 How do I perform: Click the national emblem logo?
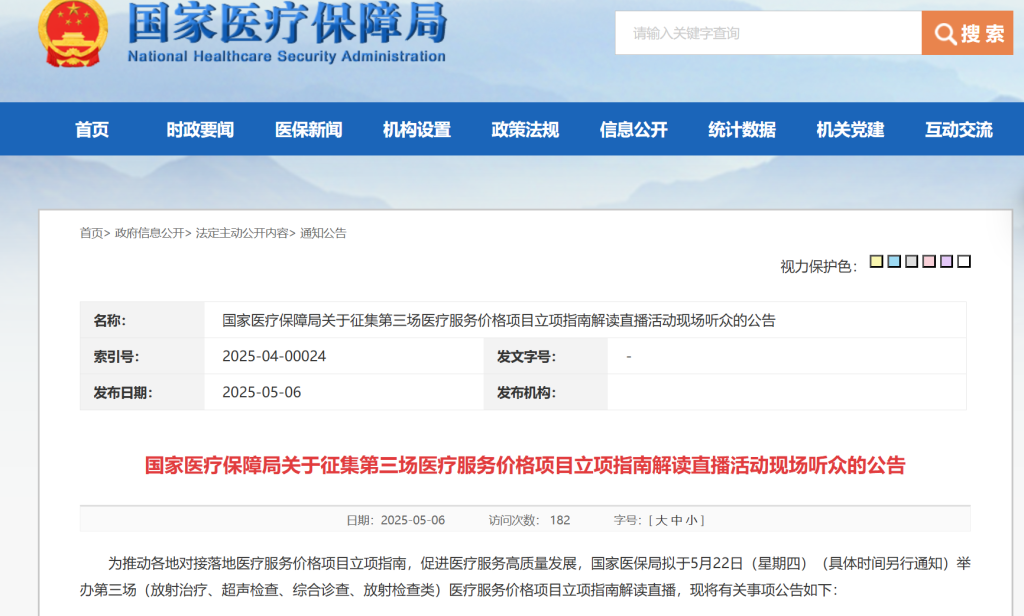73,33
